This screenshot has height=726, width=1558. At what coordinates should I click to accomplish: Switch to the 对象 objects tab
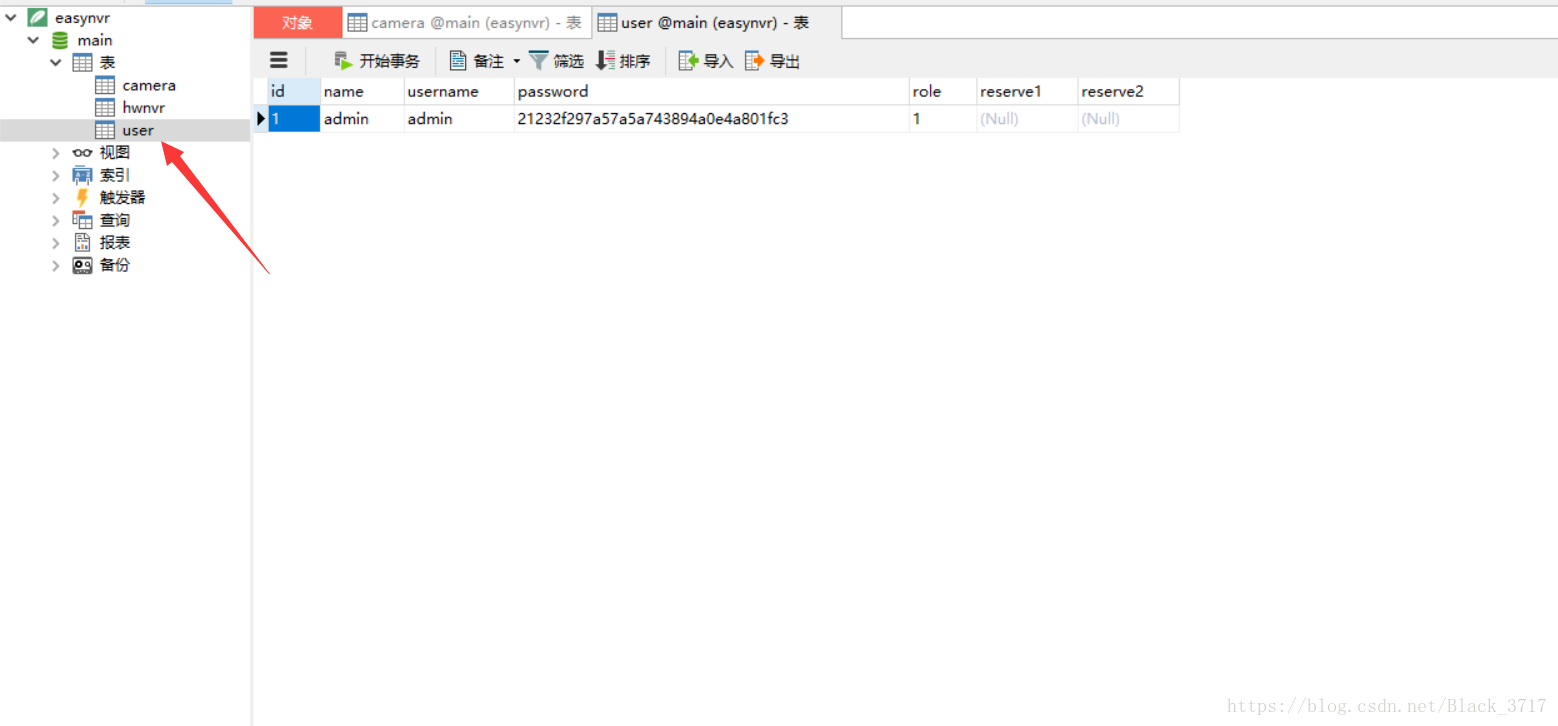tap(297, 22)
